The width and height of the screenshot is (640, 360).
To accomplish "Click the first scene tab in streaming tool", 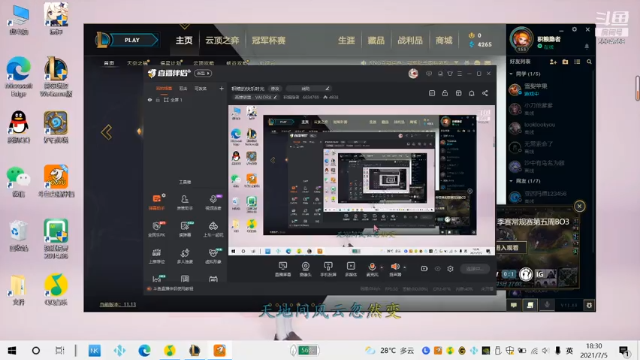I will [164, 88].
